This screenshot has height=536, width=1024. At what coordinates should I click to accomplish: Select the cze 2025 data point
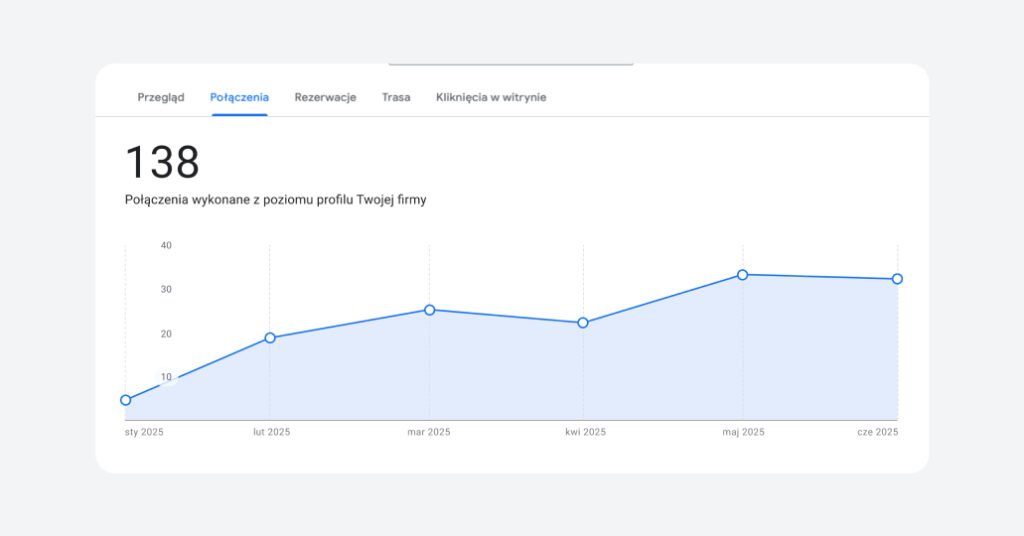point(897,279)
